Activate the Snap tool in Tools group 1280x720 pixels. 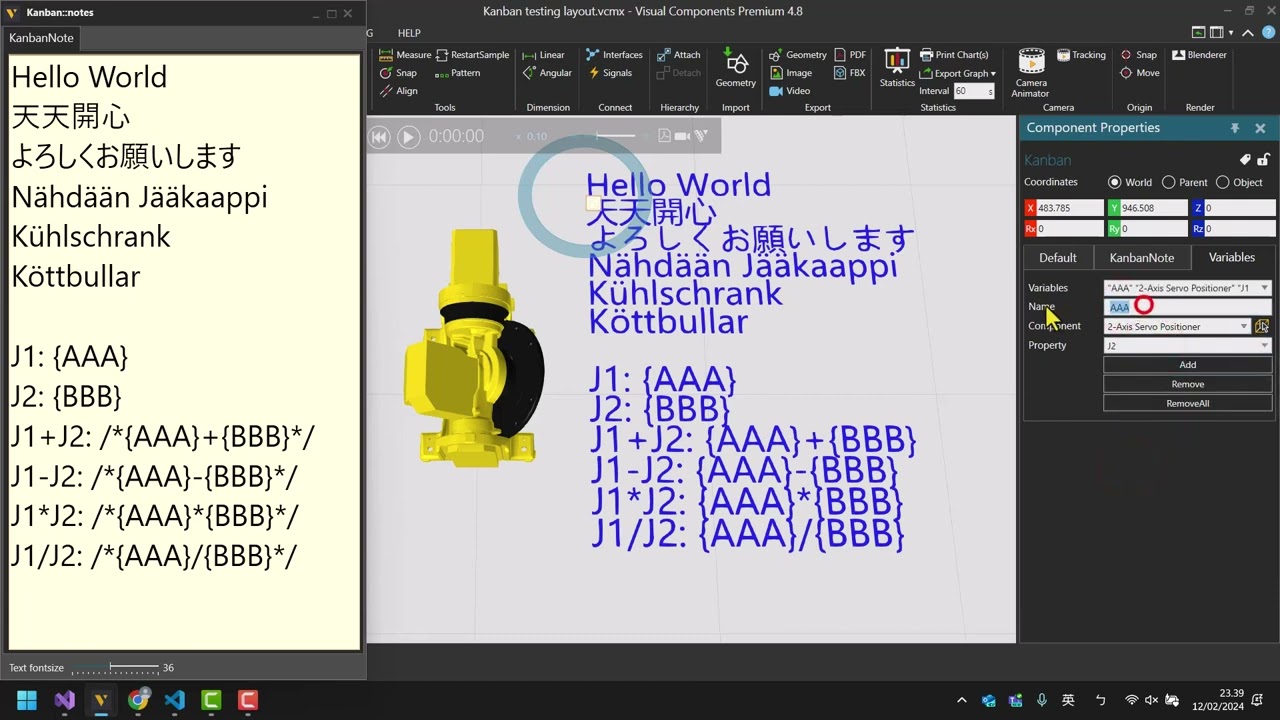398,73
